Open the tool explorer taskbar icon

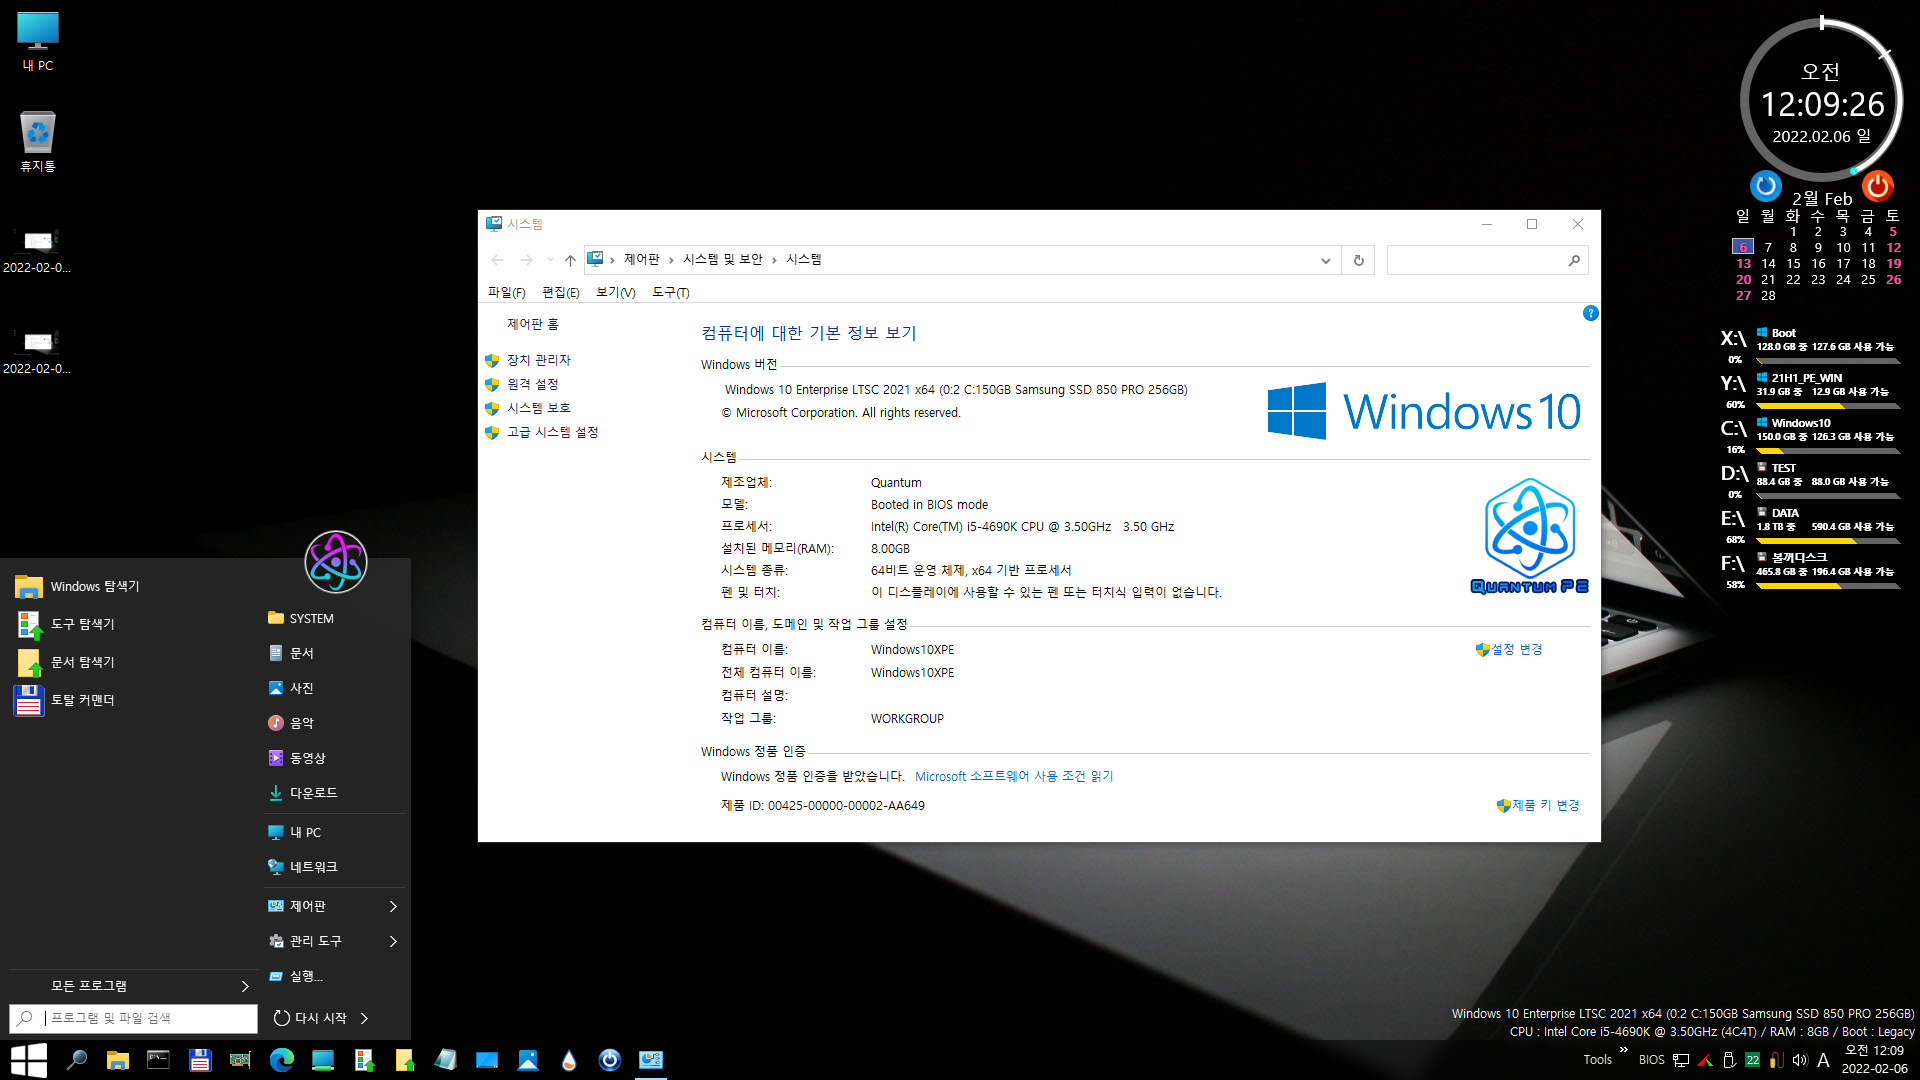click(x=364, y=1060)
